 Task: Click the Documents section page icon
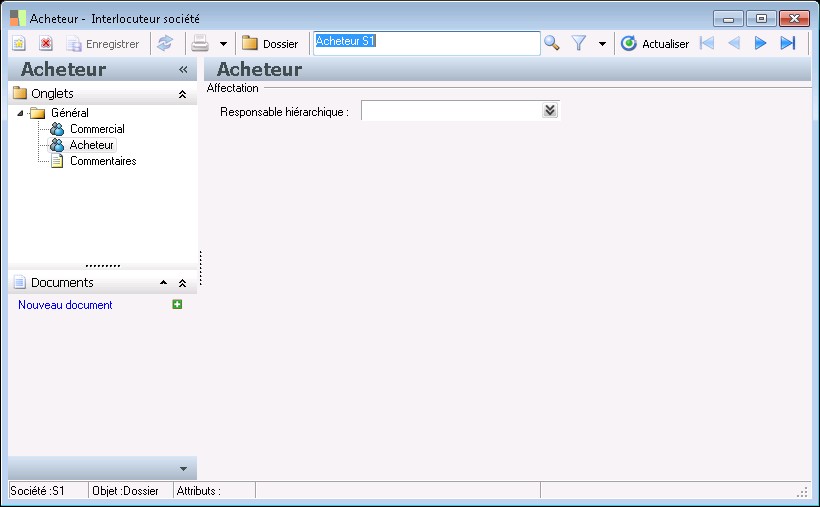click(19, 283)
